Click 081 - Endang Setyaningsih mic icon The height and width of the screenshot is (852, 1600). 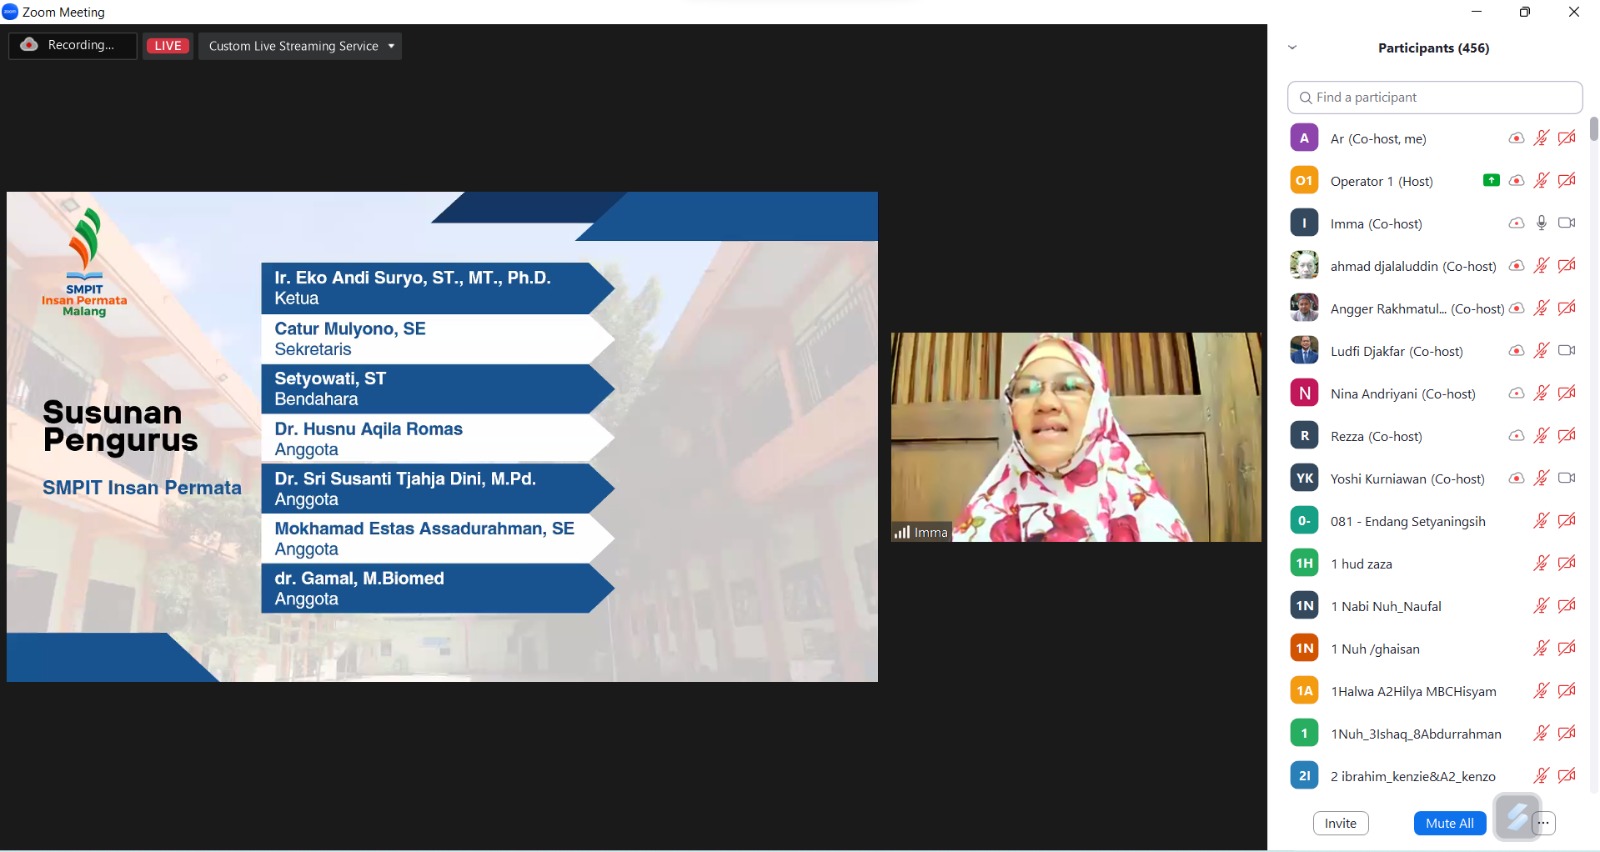tap(1541, 520)
